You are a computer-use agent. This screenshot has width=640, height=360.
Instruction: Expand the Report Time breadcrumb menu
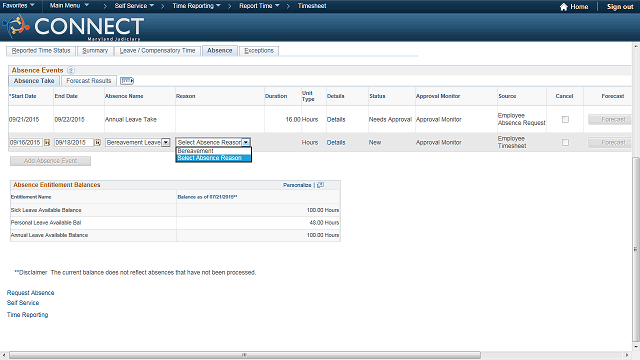[259, 6]
